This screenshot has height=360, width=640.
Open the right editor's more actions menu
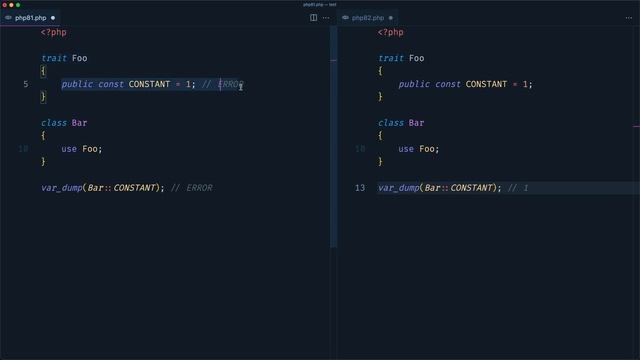[629, 18]
